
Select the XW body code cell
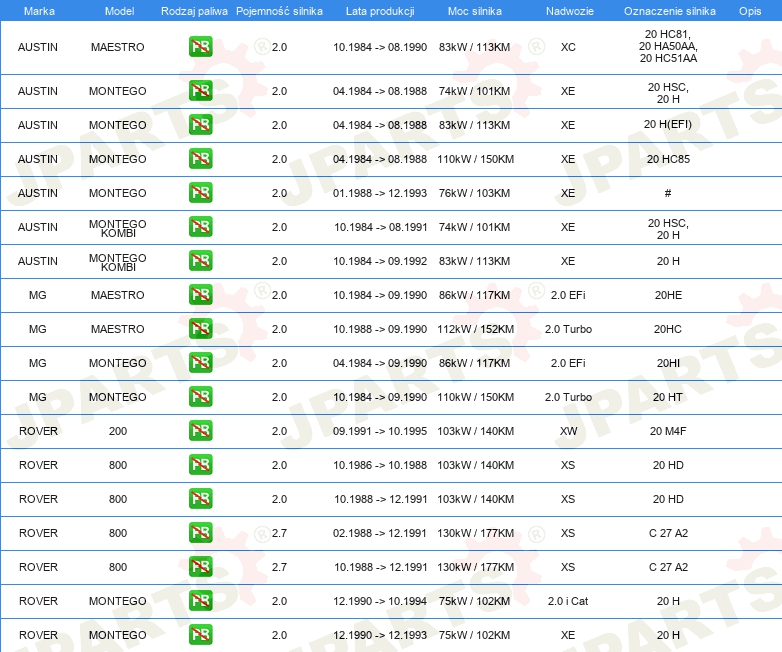(x=568, y=431)
